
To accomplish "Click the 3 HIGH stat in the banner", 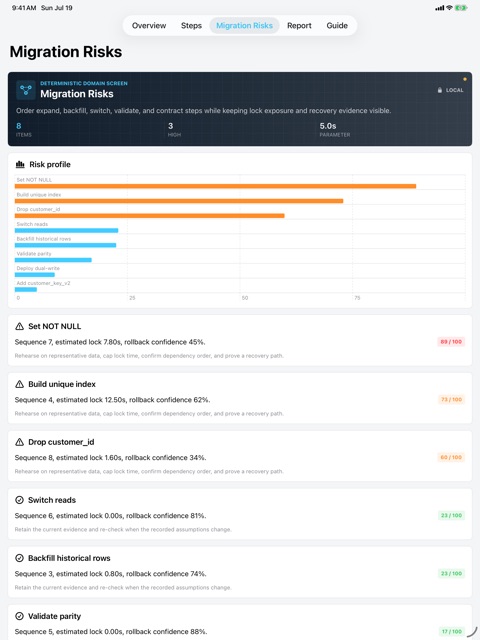I will 174,129.
